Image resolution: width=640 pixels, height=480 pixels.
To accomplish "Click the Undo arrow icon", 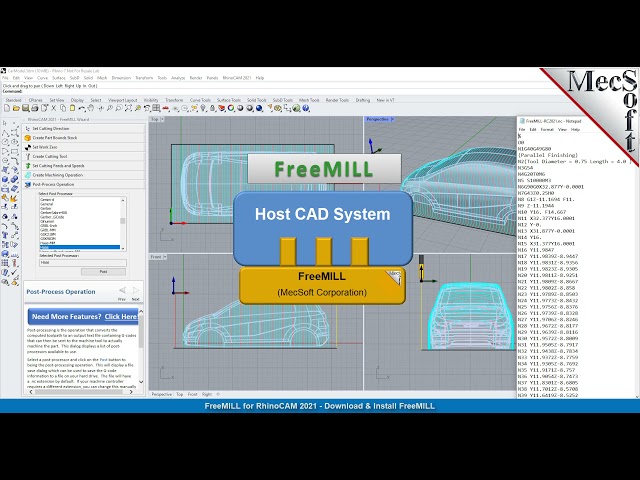I will [82, 108].
